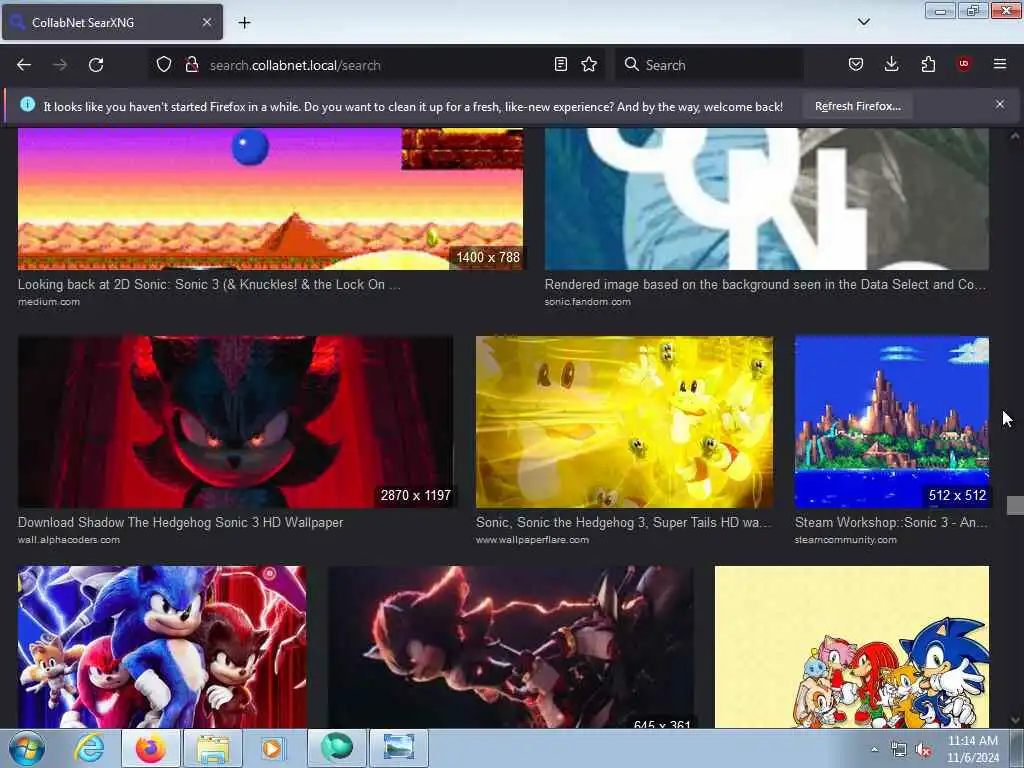1024x768 pixels.
Task: Click 'Download Shadow The Hedgehog Sonic 3' title
Action: [180, 522]
